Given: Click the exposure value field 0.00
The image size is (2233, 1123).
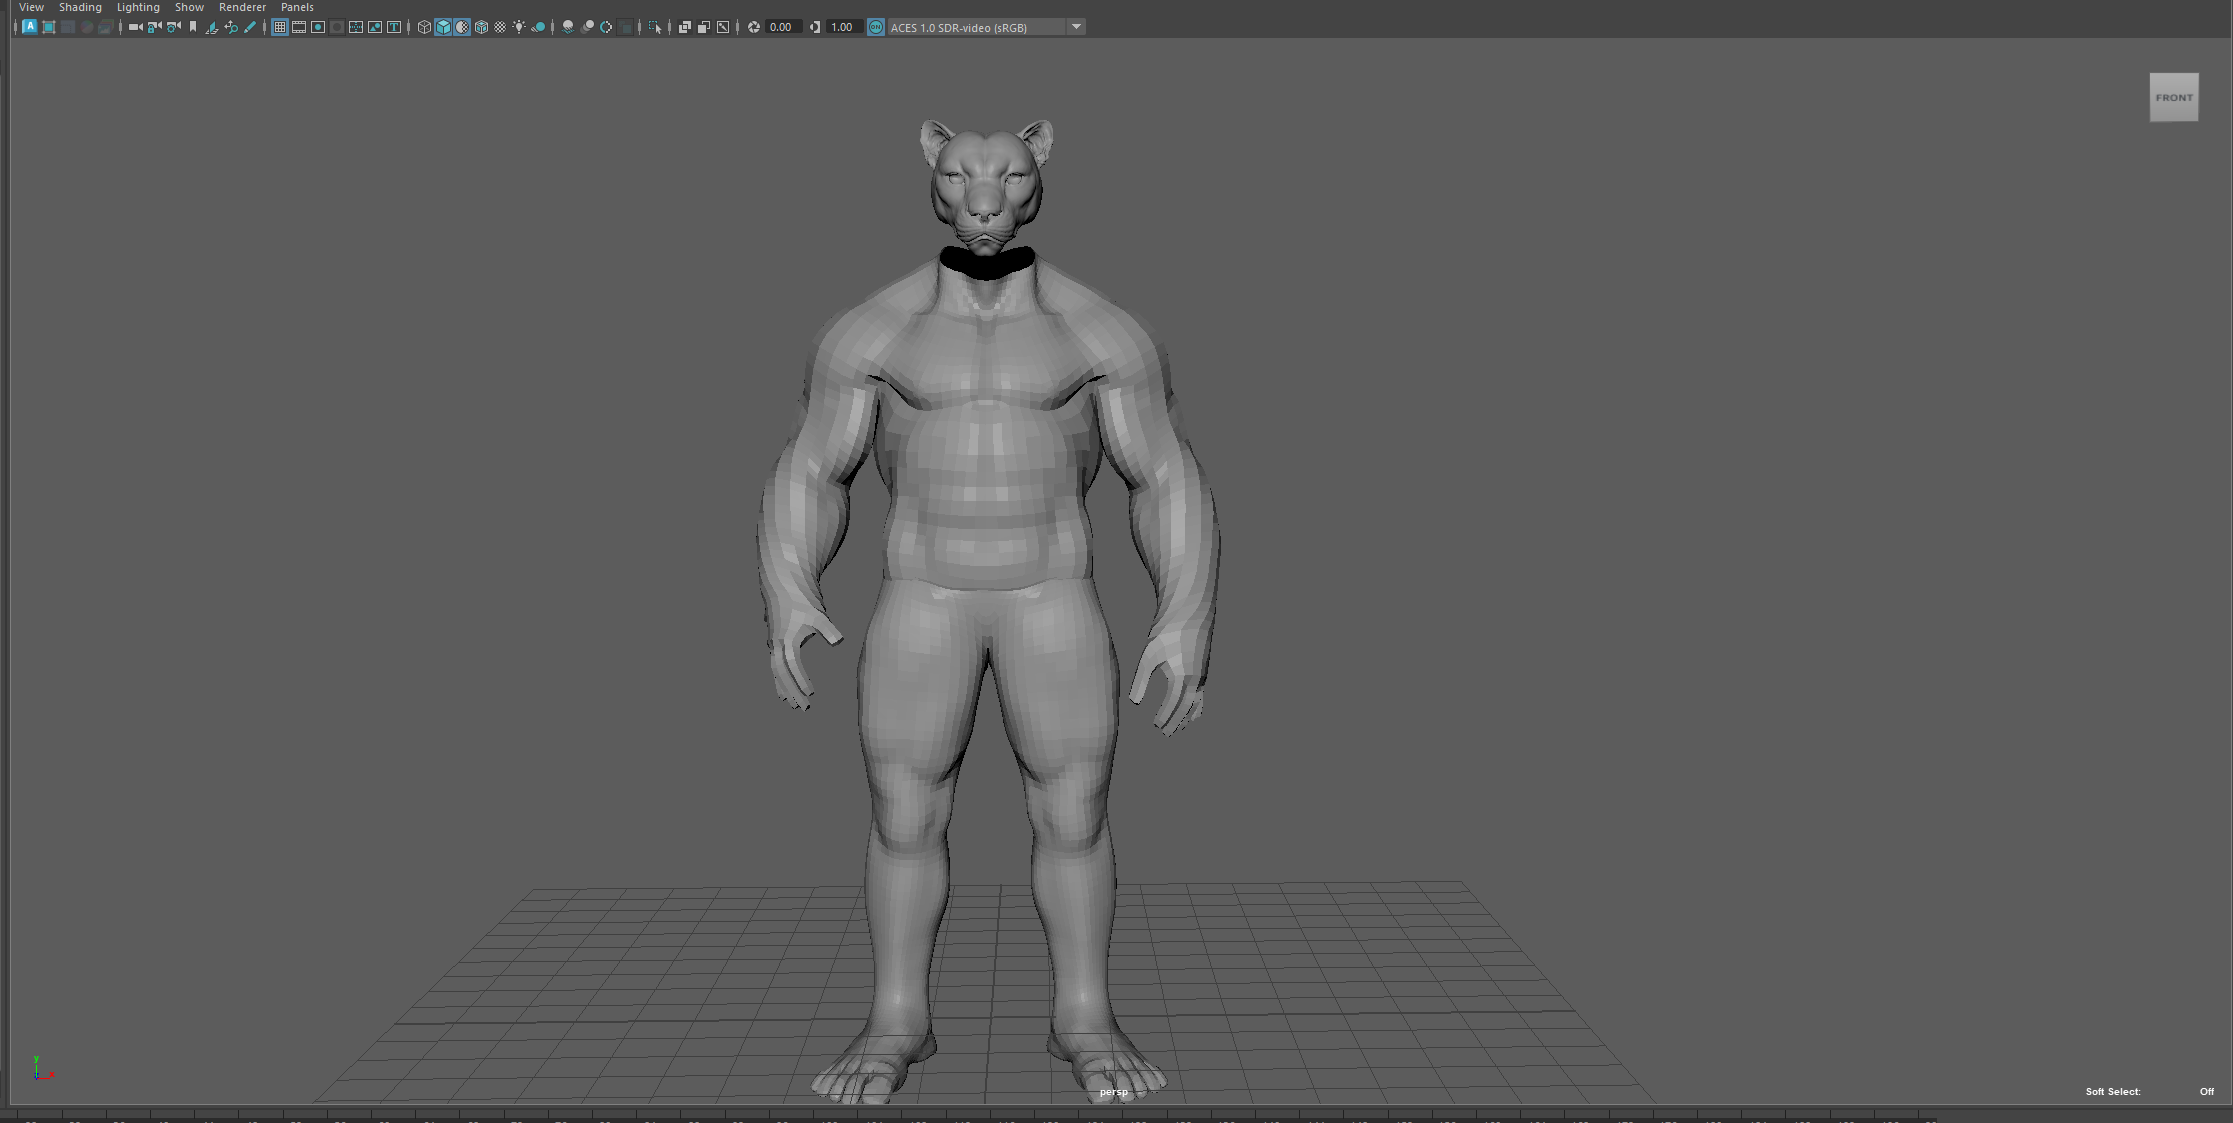Looking at the screenshot, I should coord(783,27).
